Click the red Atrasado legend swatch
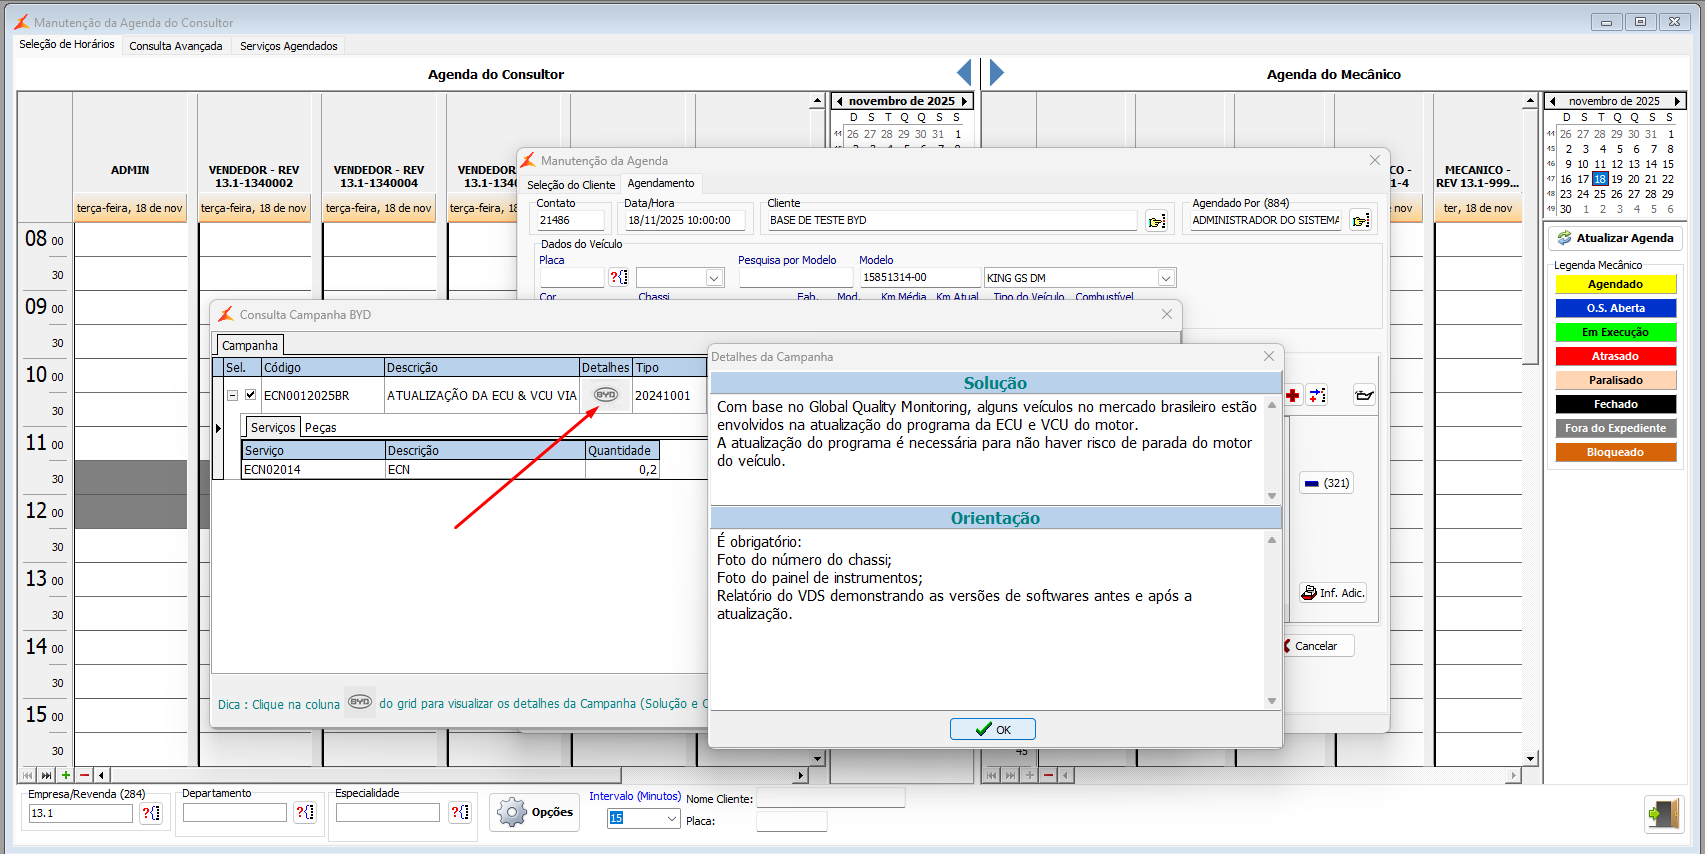1705x854 pixels. 1615,356
